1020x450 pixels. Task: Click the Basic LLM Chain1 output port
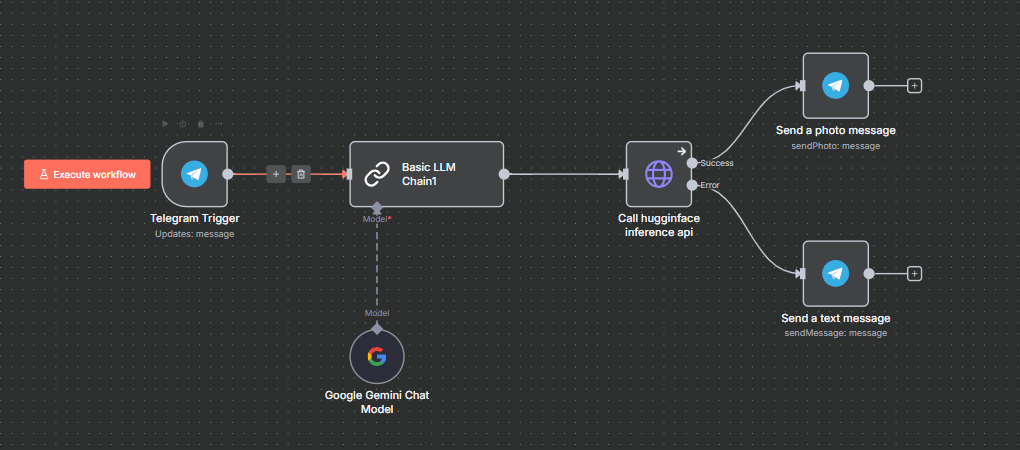504,174
